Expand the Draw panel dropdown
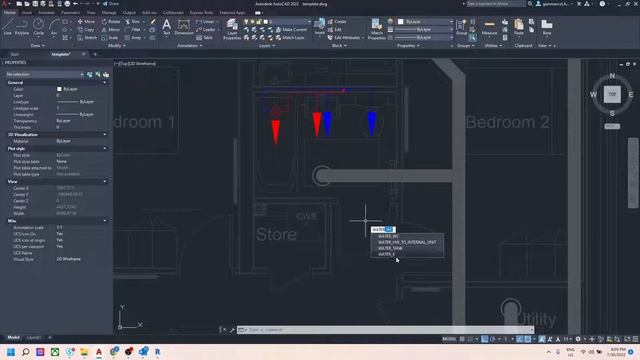The image size is (640, 360). 38,46
